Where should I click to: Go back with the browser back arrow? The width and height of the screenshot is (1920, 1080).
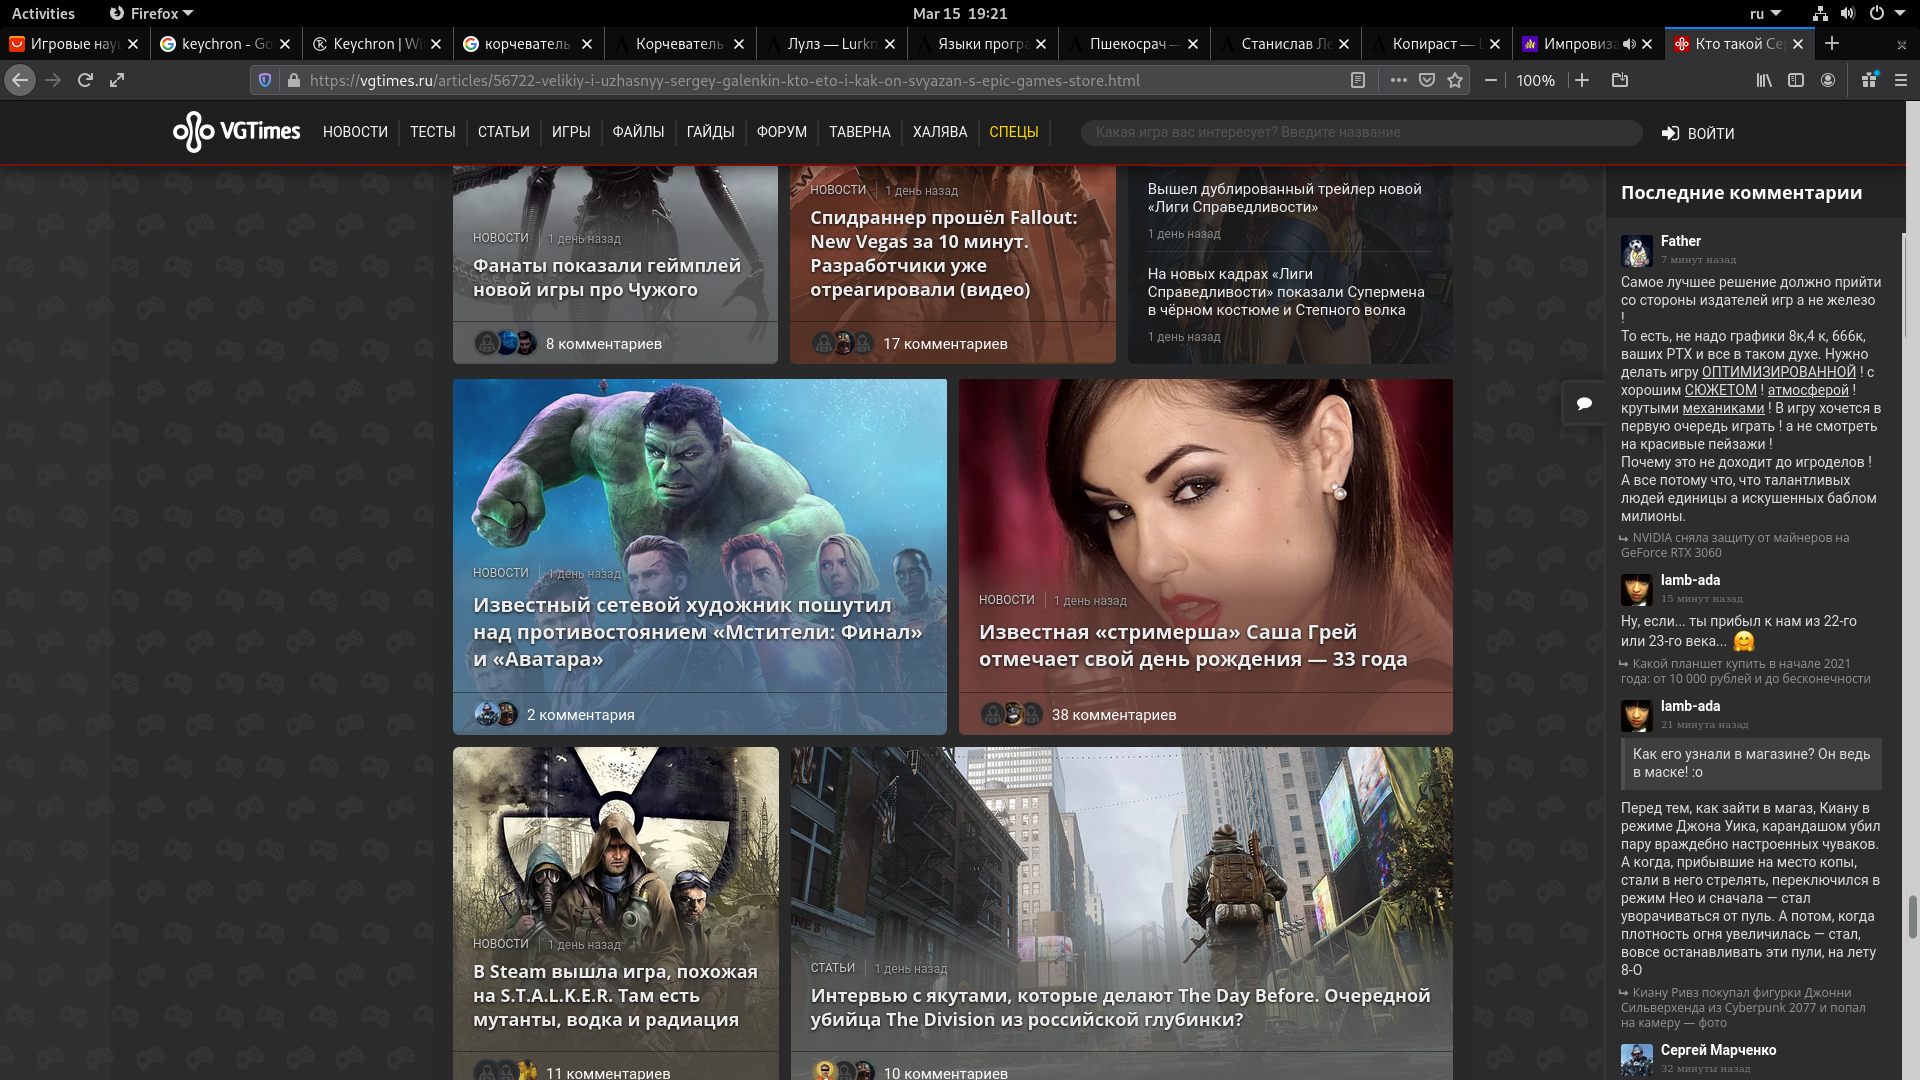click(20, 80)
